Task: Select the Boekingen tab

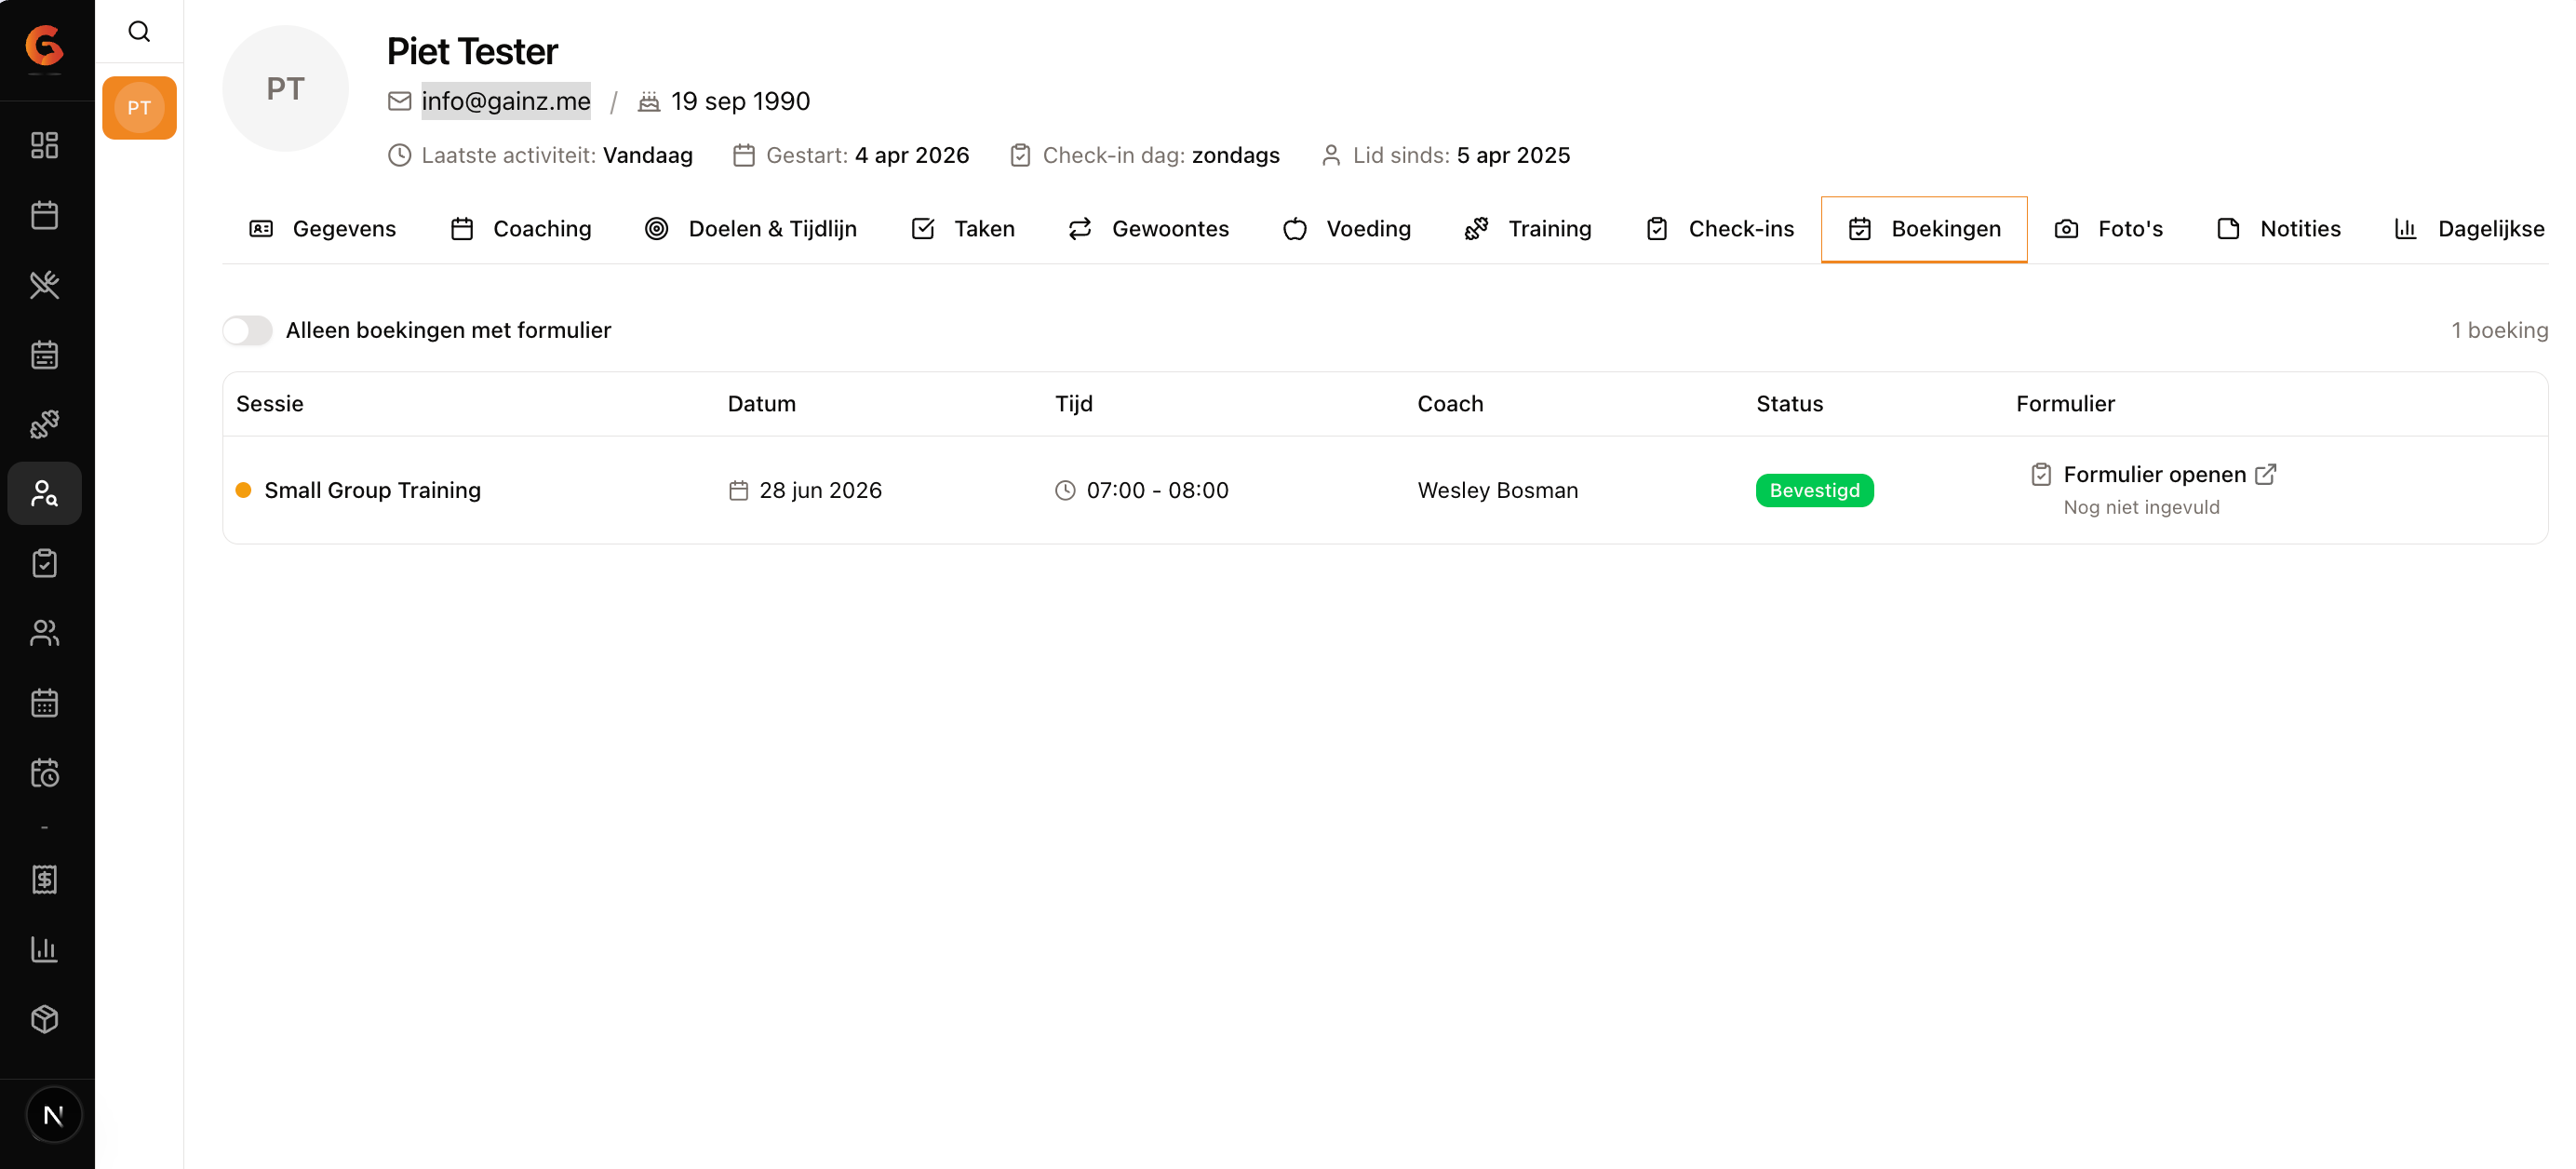Action: 1924,229
